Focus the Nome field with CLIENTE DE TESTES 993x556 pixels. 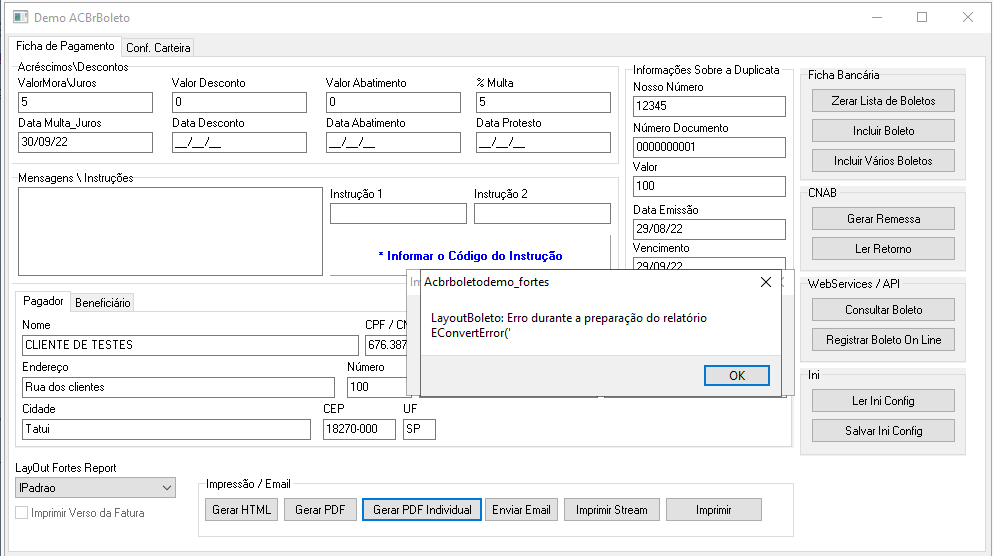tap(190, 345)
